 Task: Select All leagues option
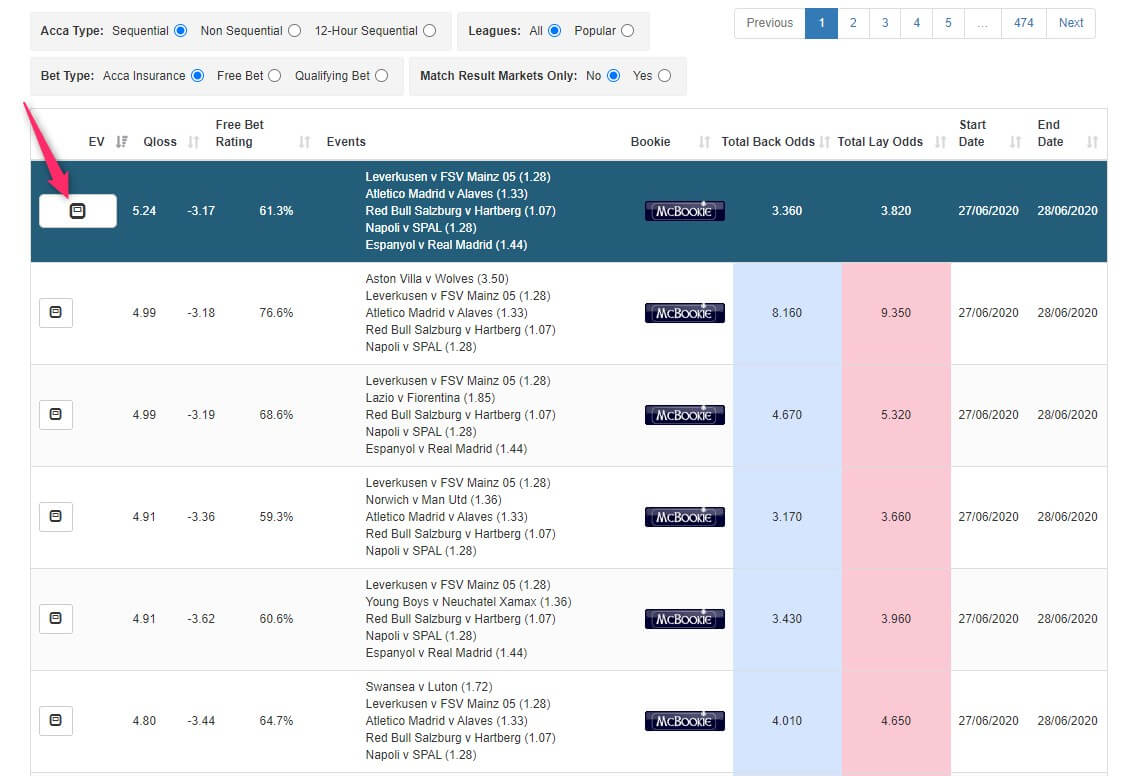555,30
